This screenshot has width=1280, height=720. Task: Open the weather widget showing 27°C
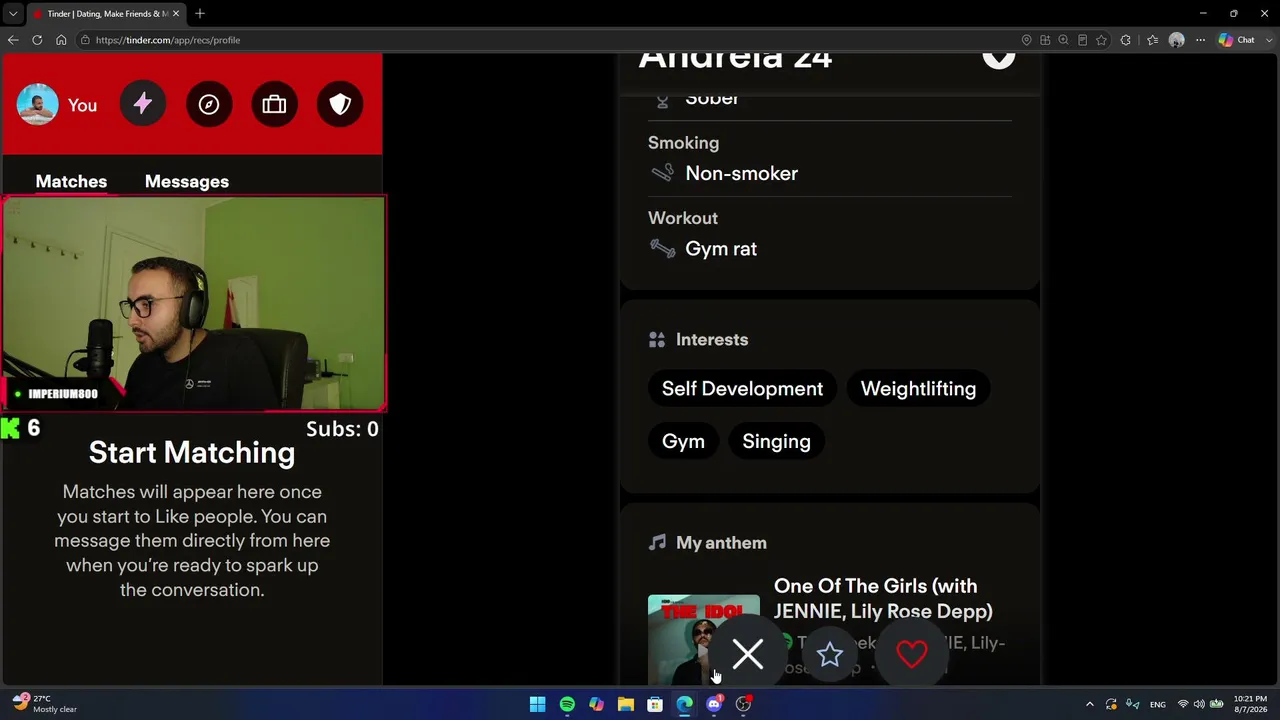point(43,704)
